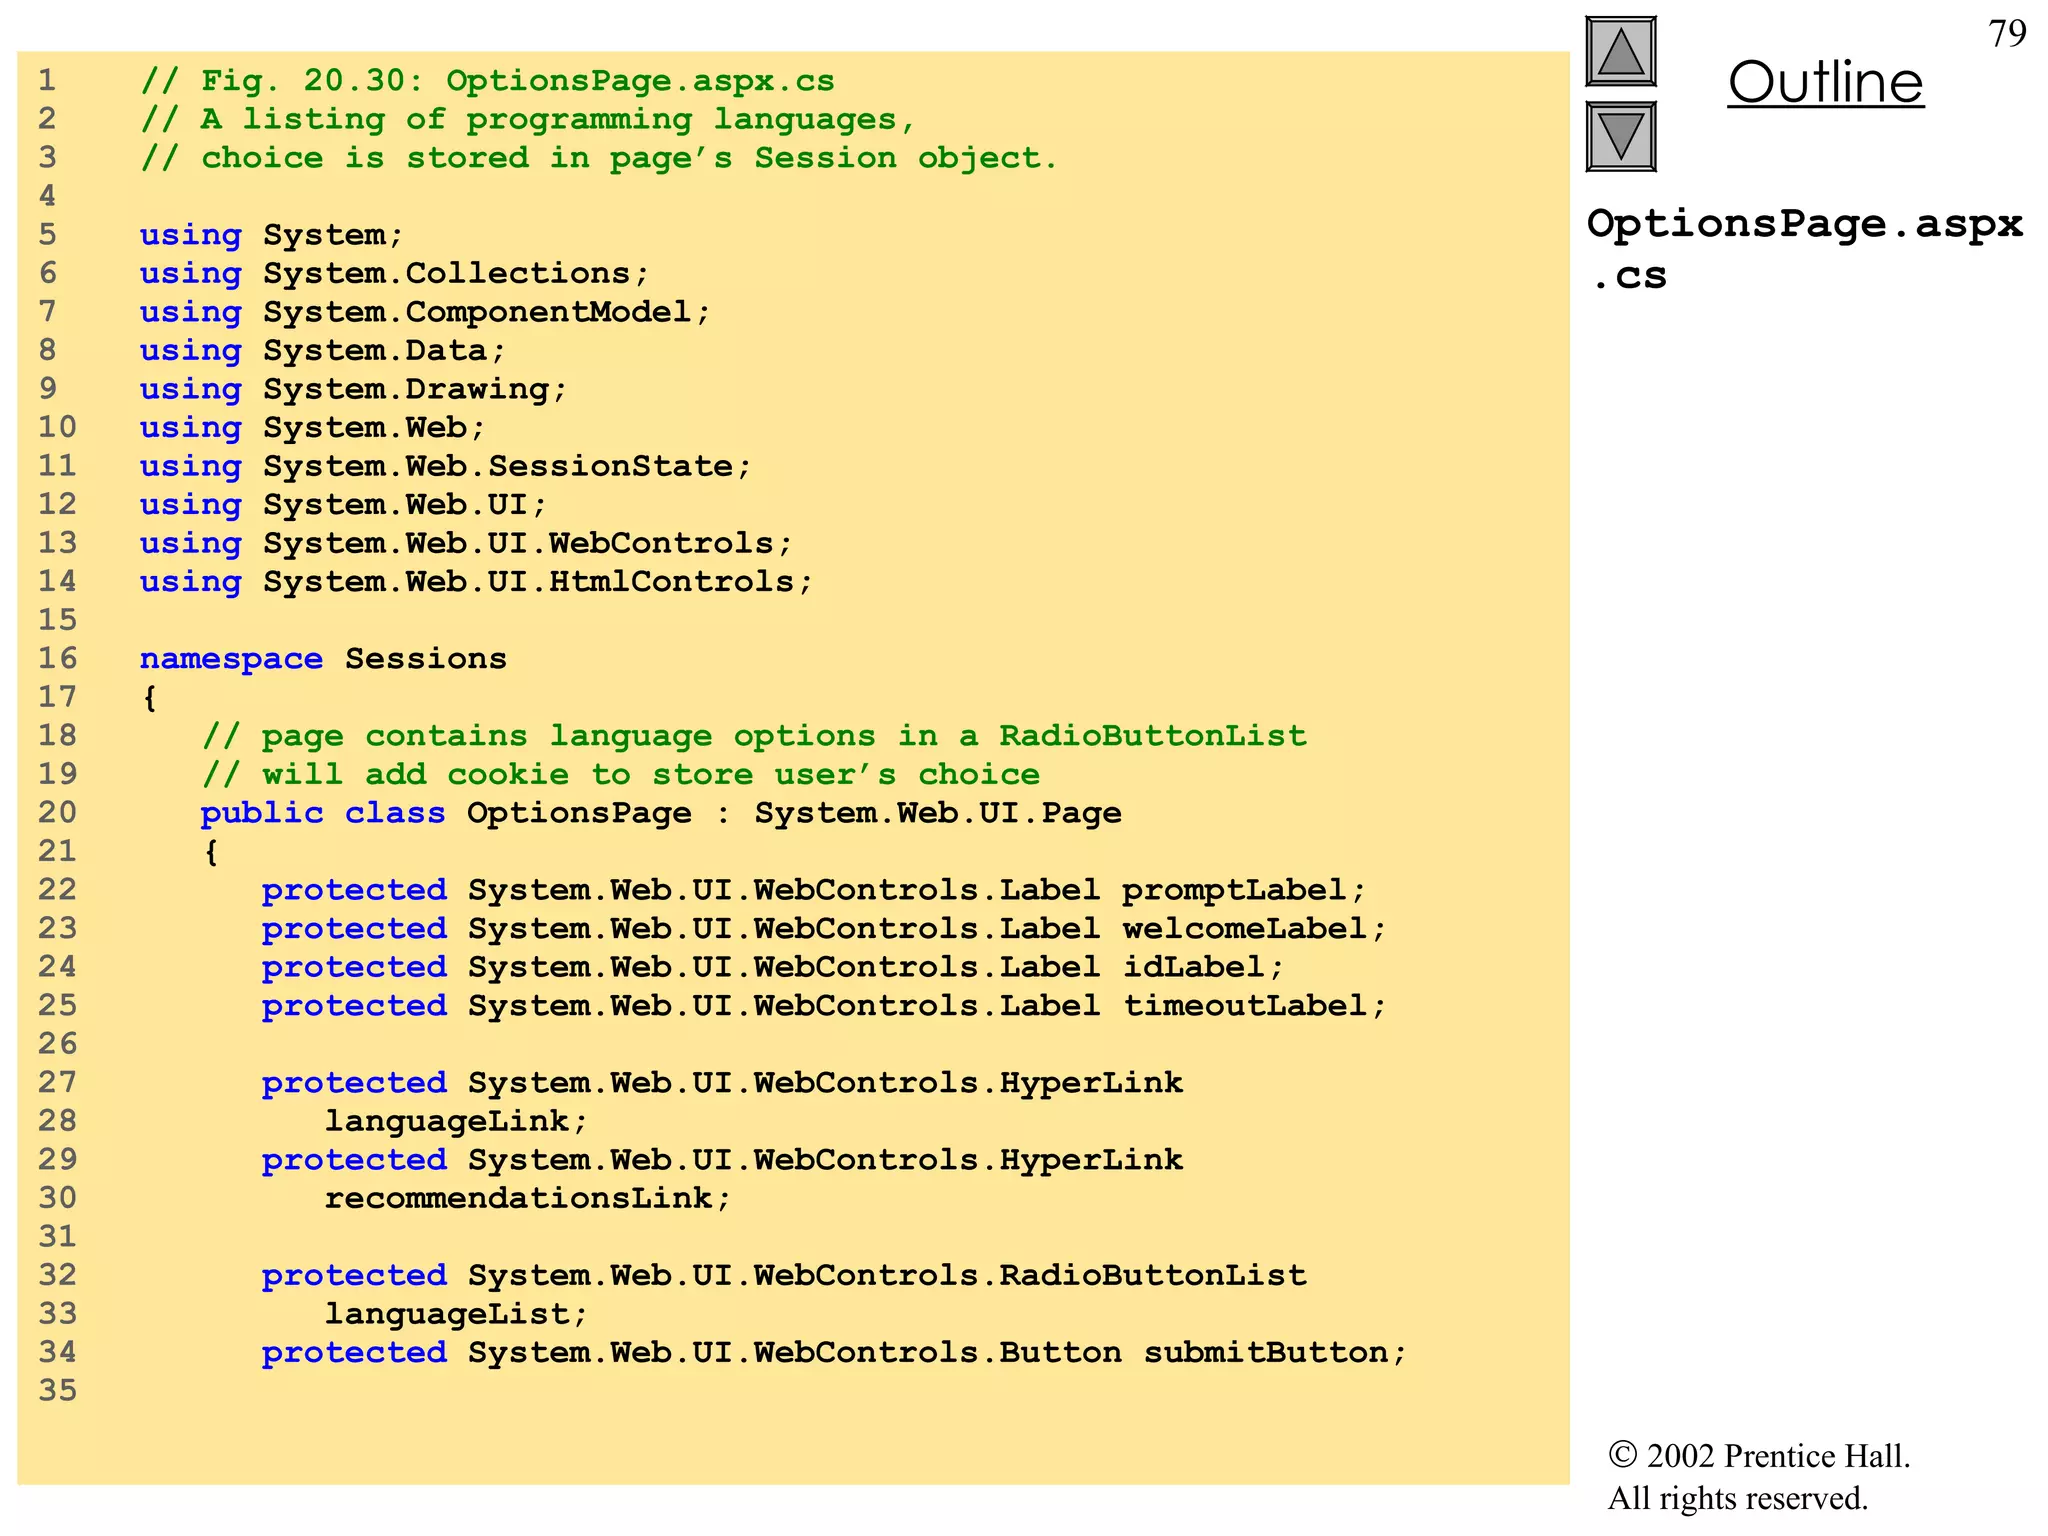Viewport: 2048px width, 1536px height.
Task: Select the OptionsPage.aspx.cs file title
Action: [1804, 249]
